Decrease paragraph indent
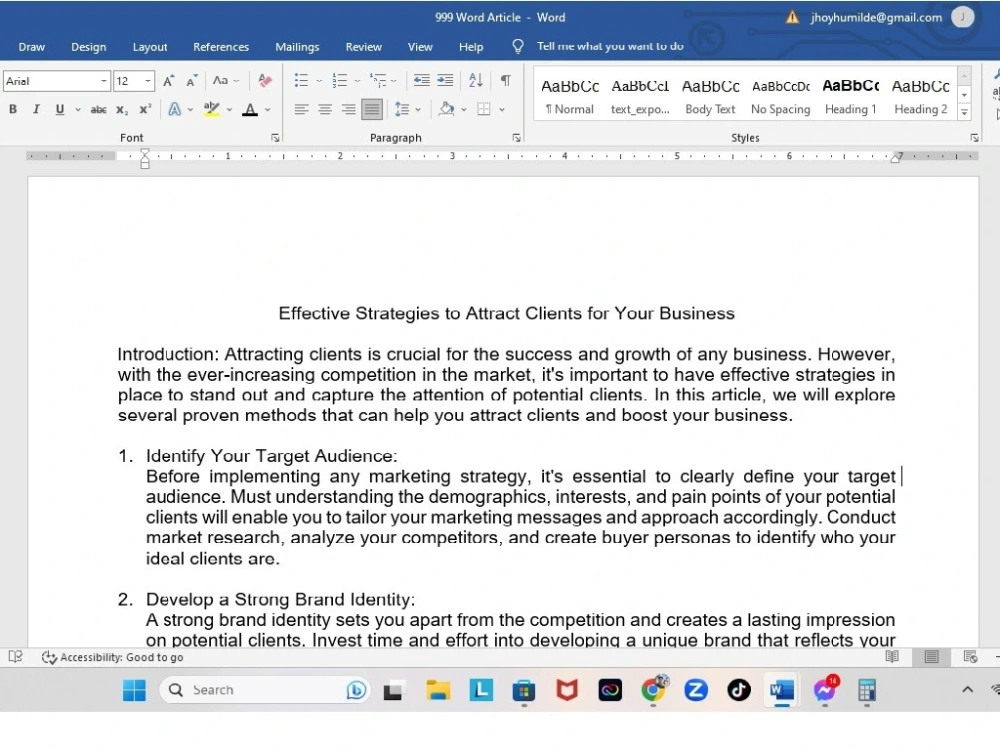The width and height of the screenshot is (1000, 750). (422, 80)
